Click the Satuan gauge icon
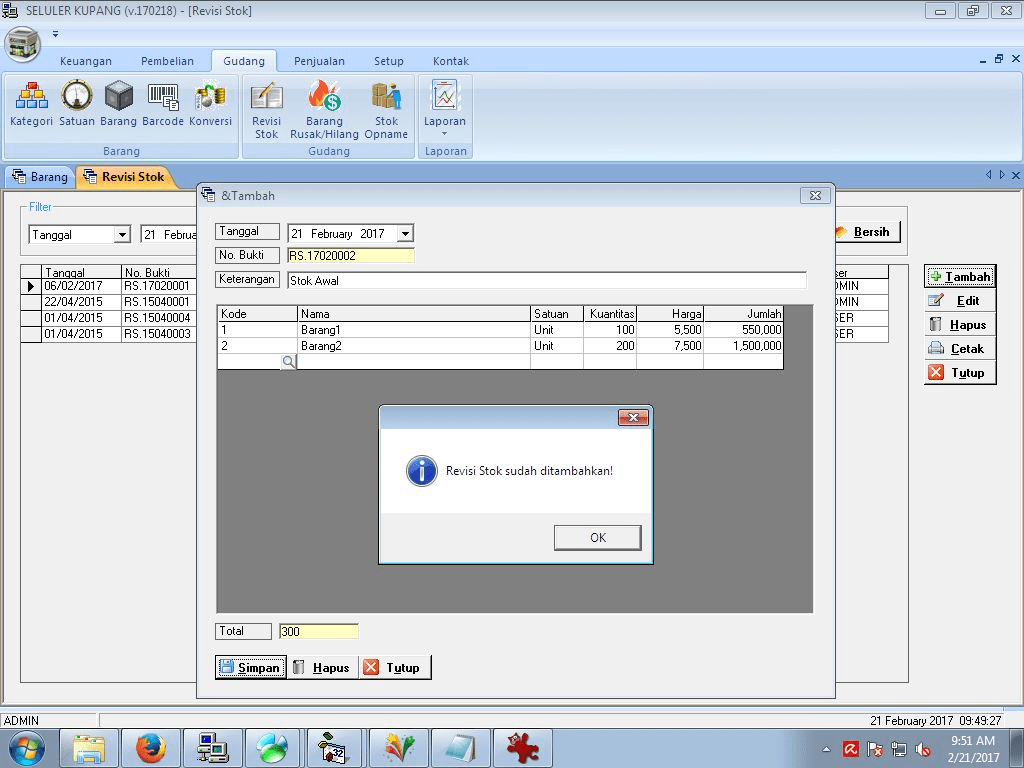The width and height of the screenshot is (1024, 768). point(77,104)
